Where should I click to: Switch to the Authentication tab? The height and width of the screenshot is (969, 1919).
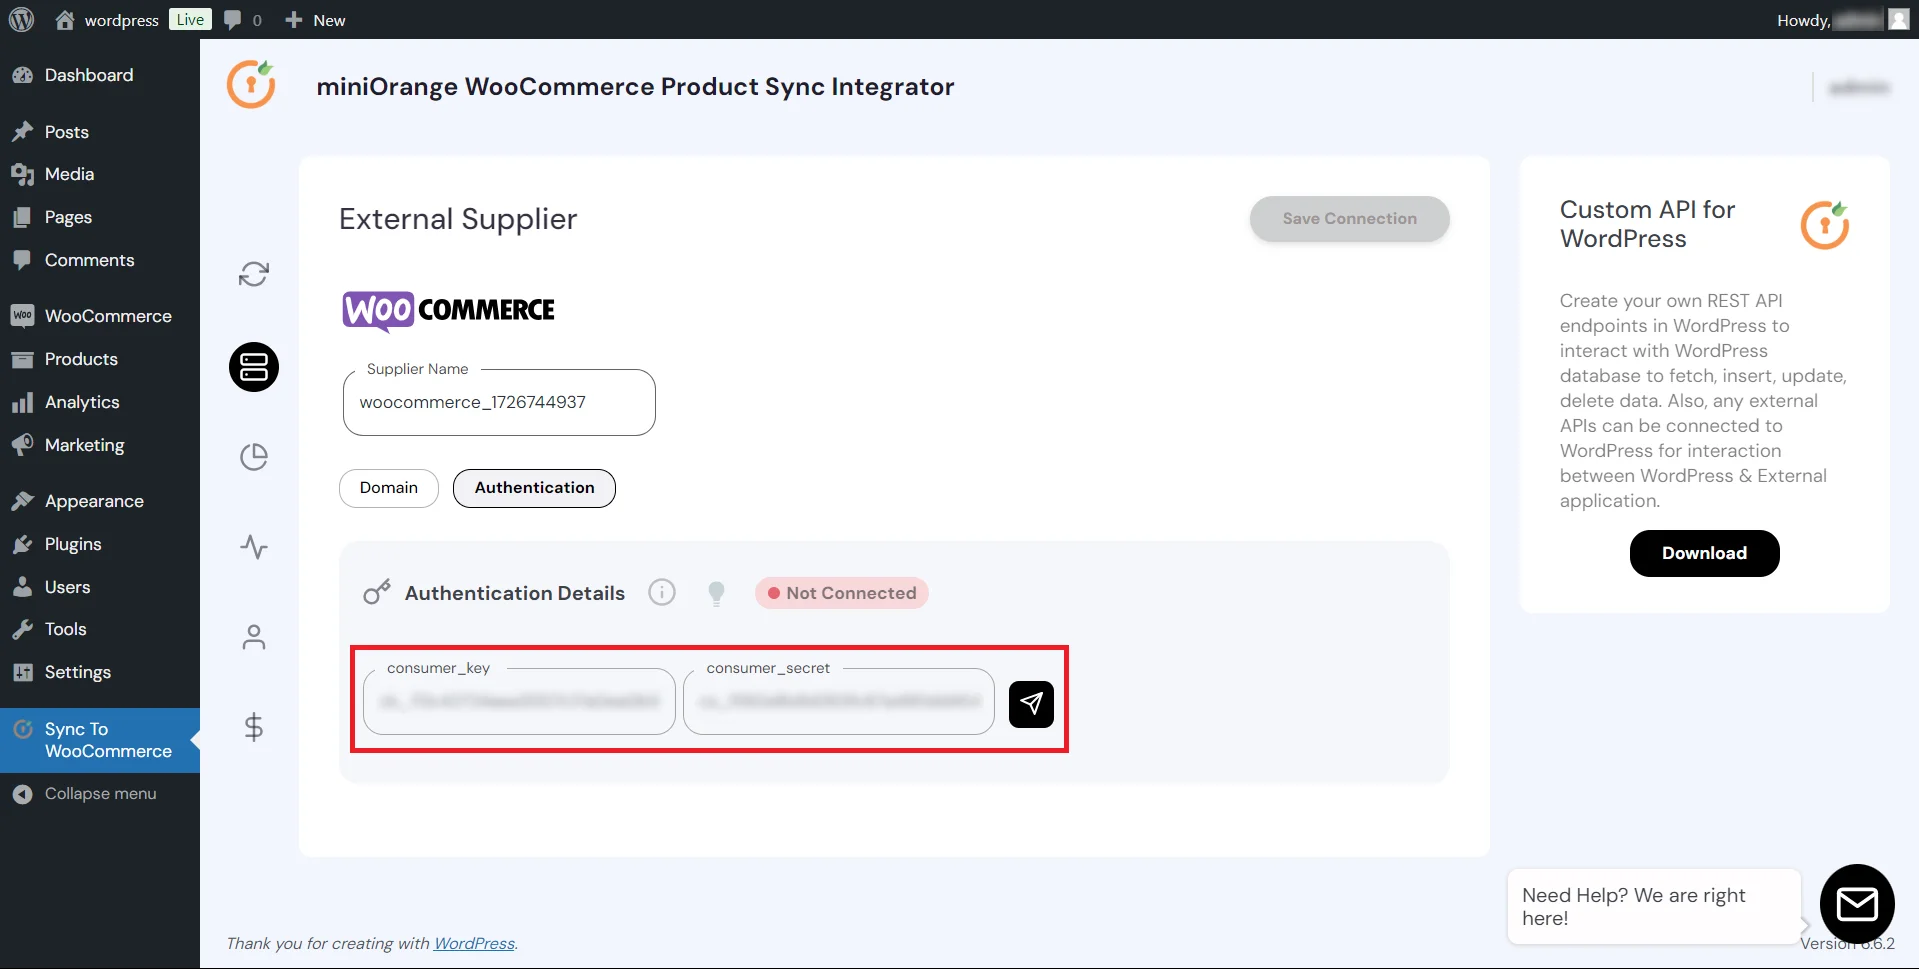tap(534, 488)
